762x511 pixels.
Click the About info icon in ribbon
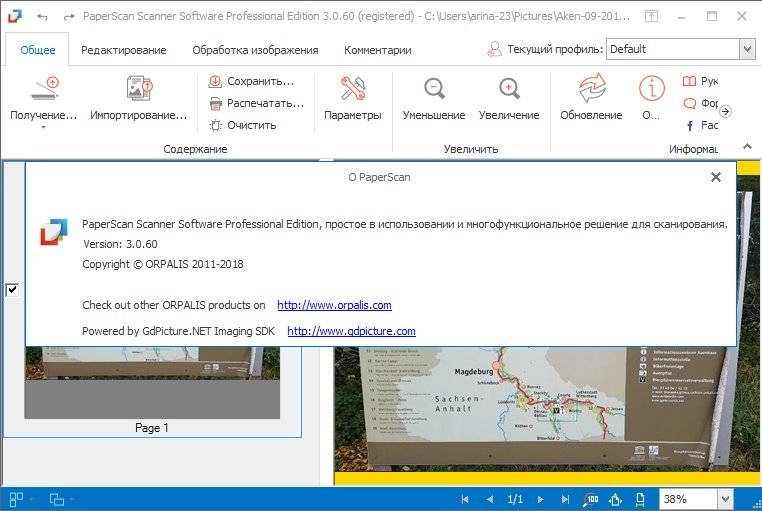click(651, 88)
